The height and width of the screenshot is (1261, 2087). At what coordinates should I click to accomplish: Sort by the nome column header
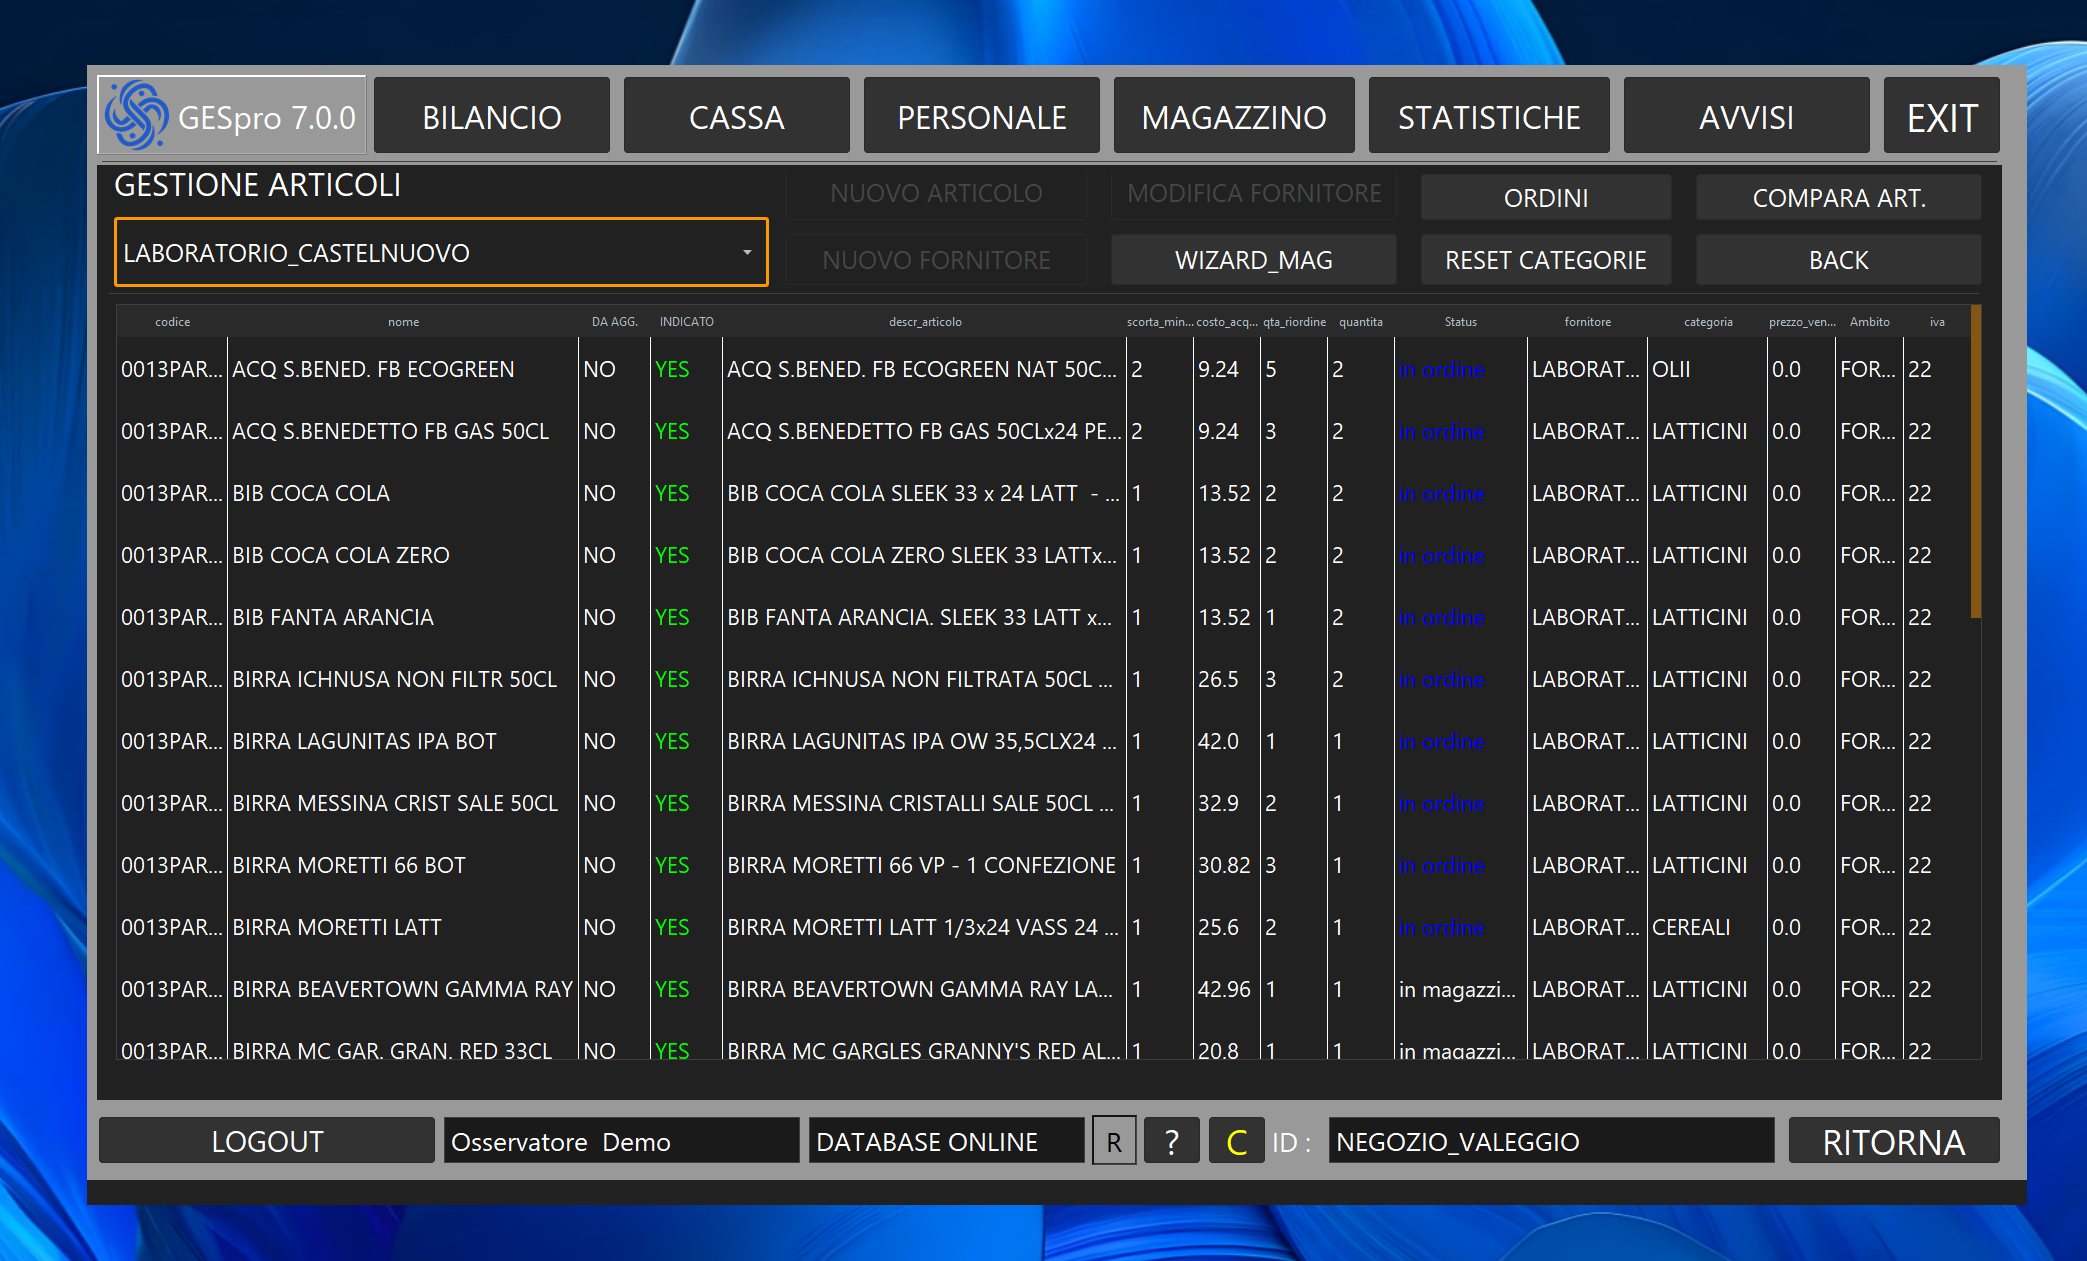[x=403, y=322]
